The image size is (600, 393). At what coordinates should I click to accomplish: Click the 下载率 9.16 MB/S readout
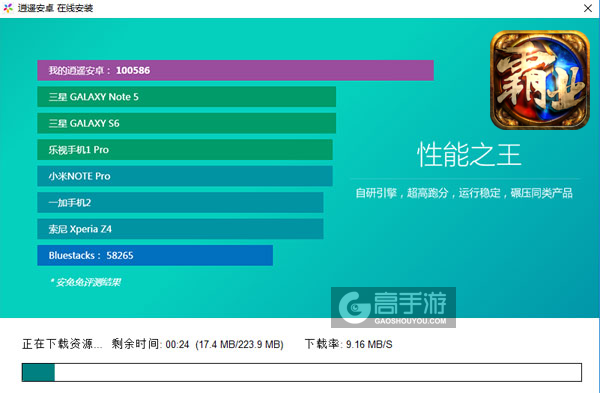(x=349, y=344)
